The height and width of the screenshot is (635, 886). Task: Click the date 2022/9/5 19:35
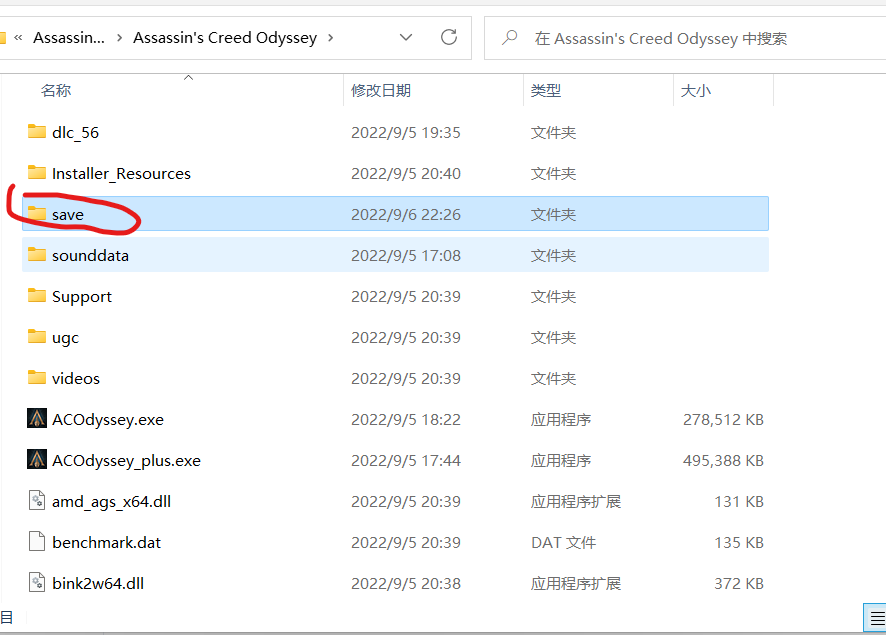point(406,133)
